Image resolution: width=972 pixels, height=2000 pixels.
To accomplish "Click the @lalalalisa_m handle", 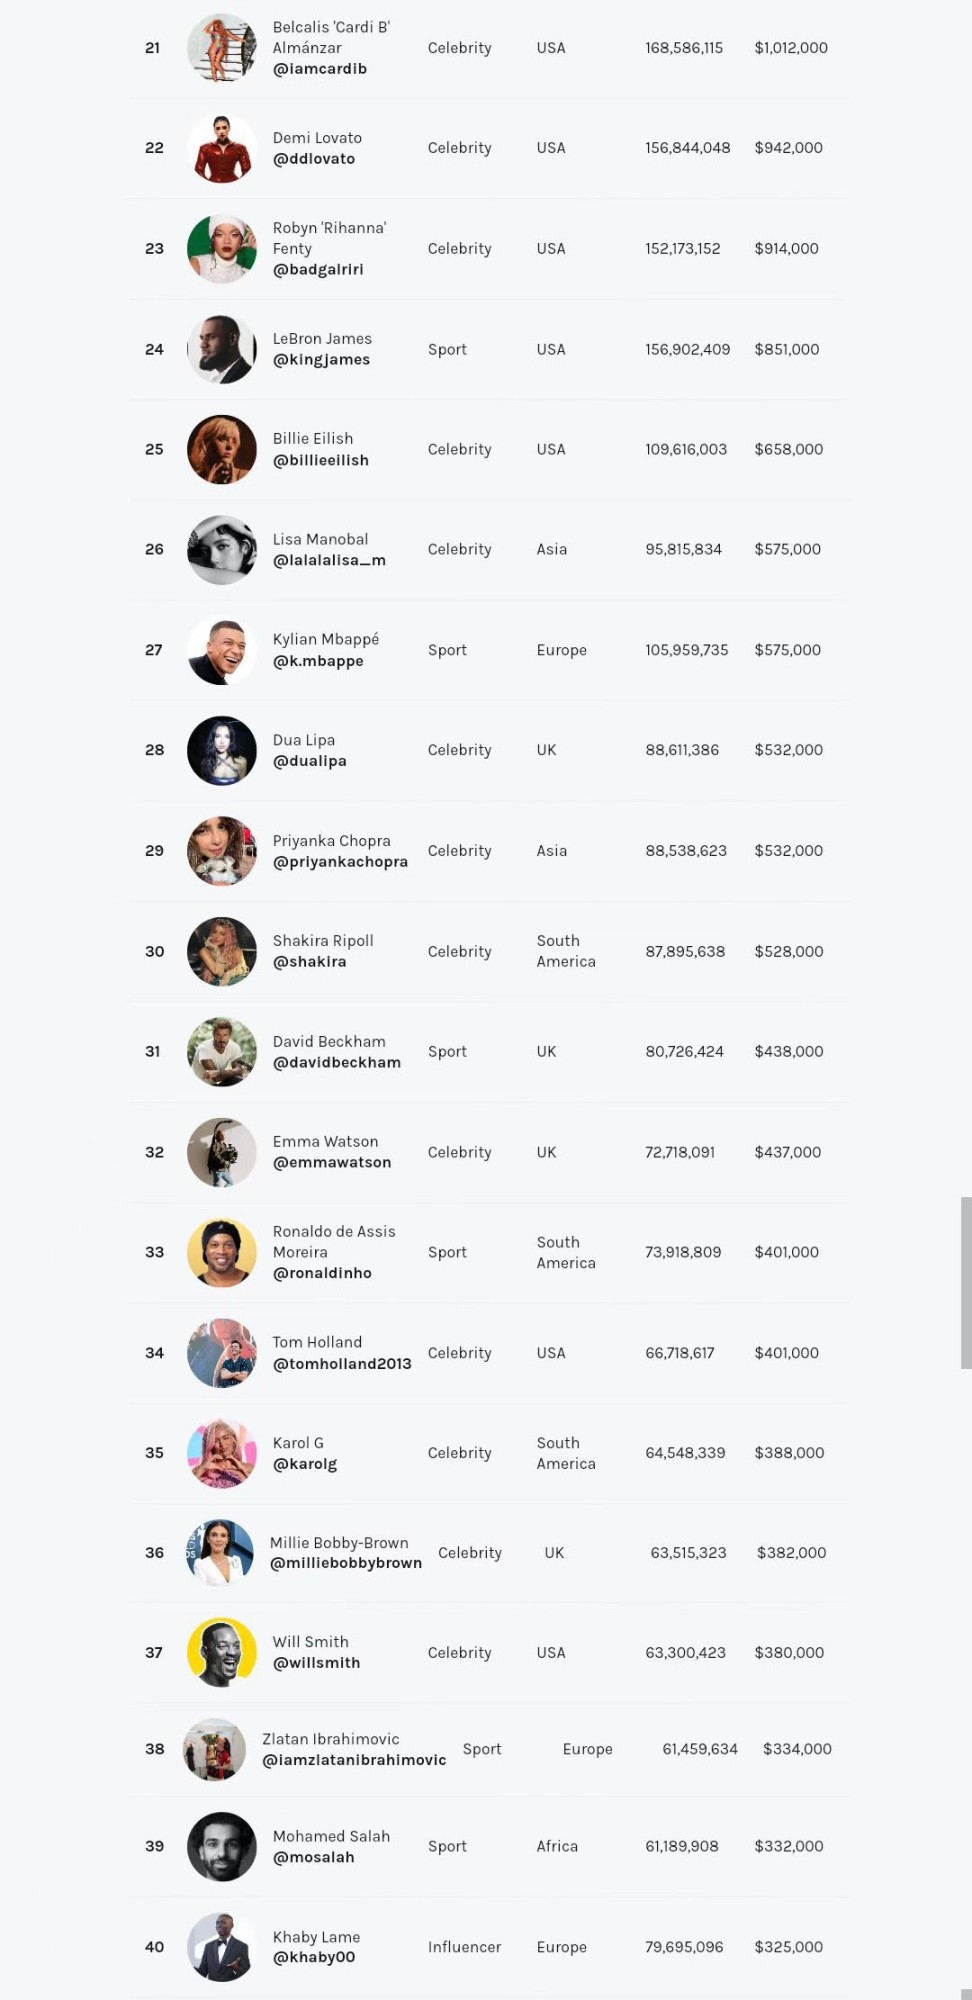I will pyautogui.click(x=329, y=561).
